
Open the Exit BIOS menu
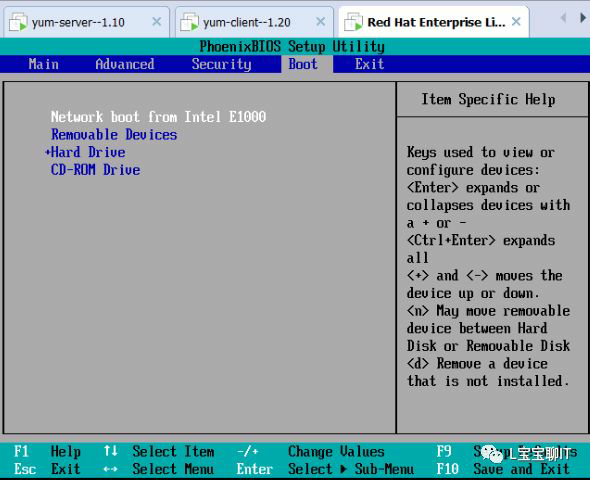point(370,64)
